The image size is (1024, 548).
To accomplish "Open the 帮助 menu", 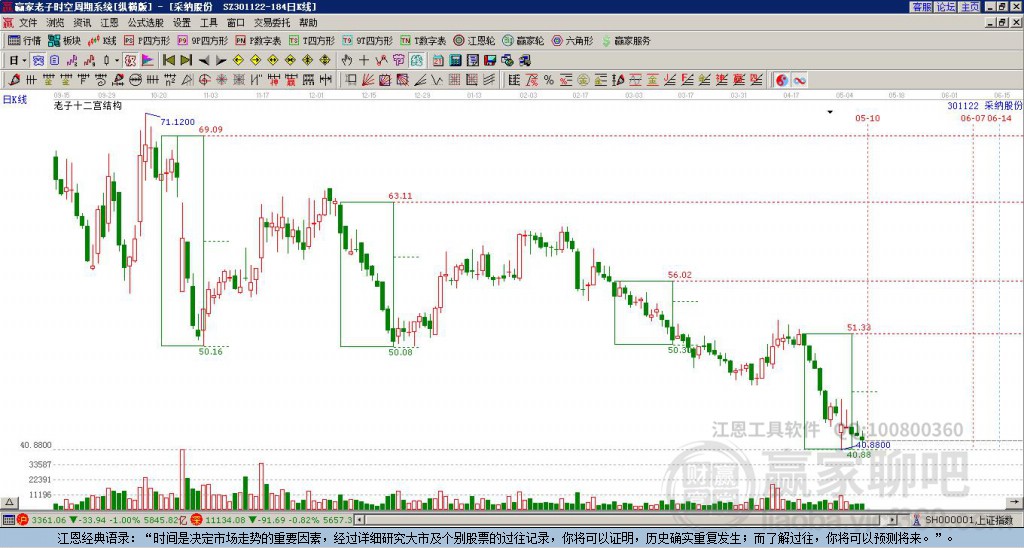I will click(x=308, y=23).
